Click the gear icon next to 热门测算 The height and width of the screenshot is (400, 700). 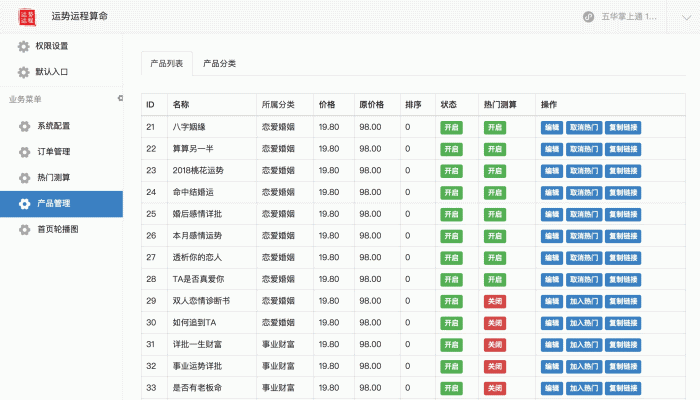(x=26, y=178)
